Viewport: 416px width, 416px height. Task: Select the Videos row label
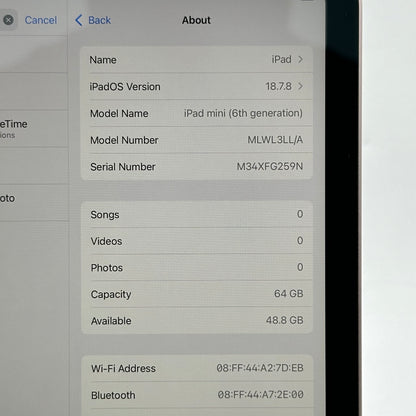pyautogui.click(x=106, y=241)
